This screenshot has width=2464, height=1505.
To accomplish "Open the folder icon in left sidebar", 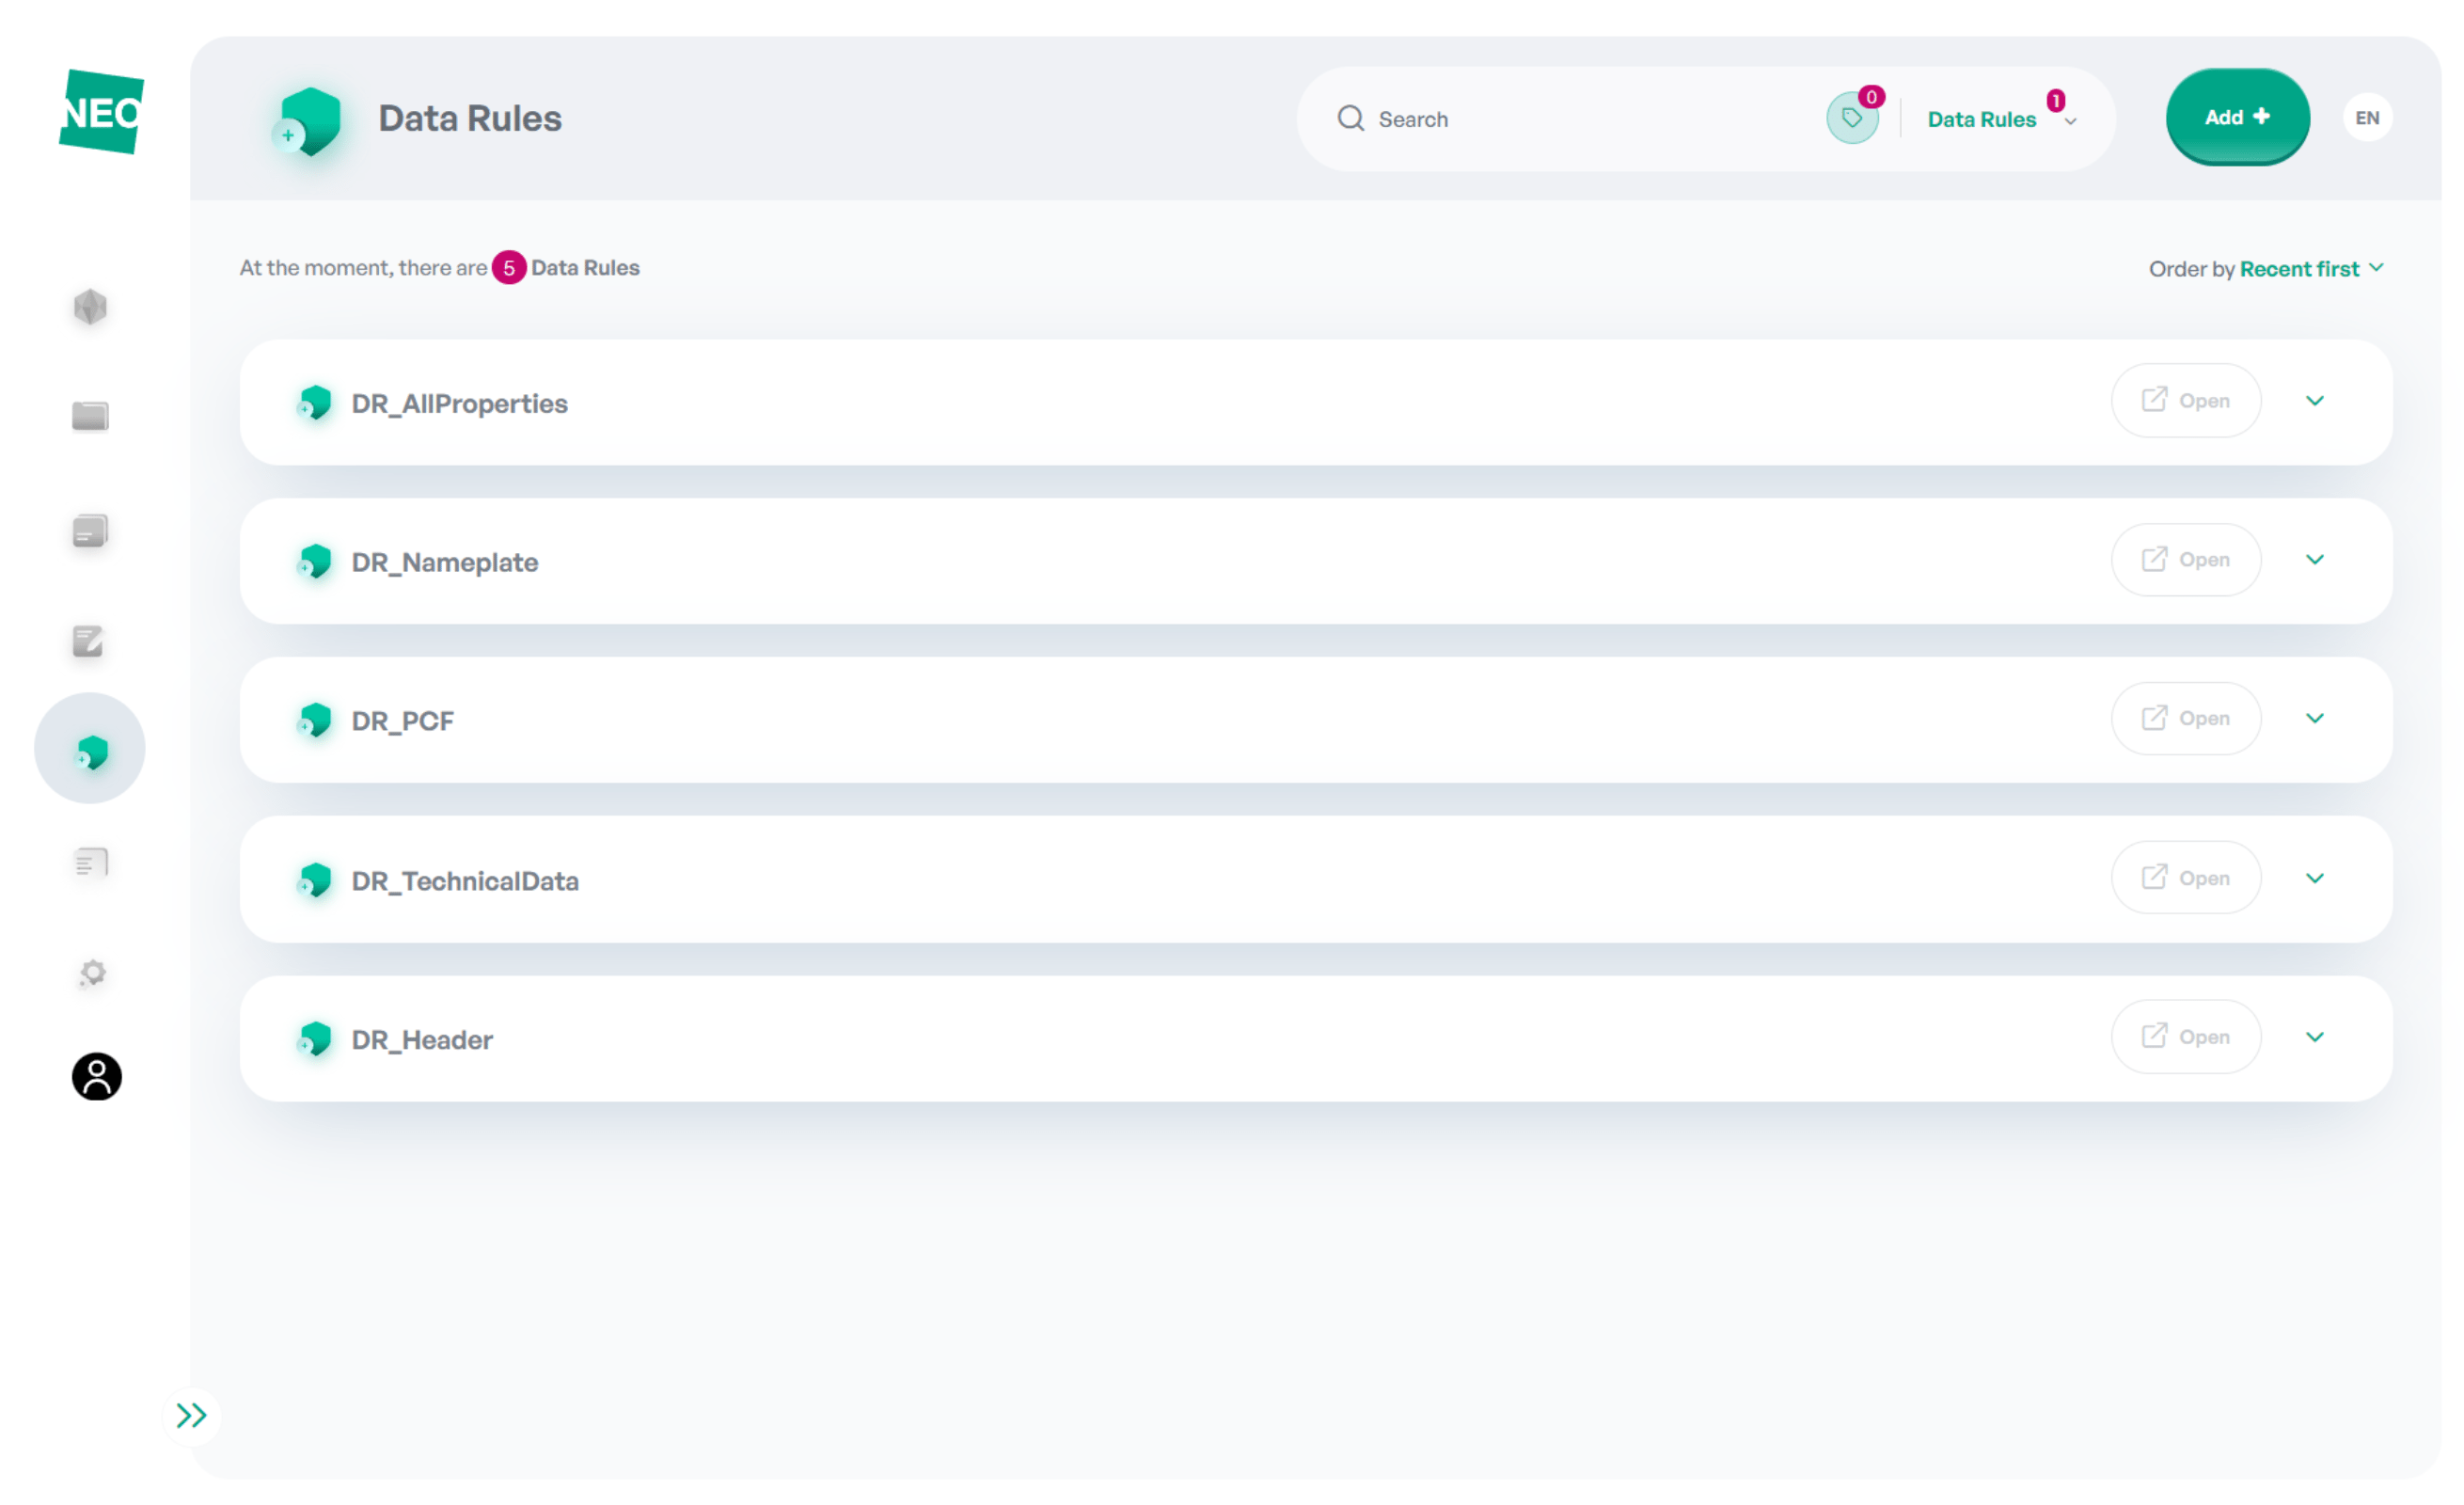I will (90, 416).
